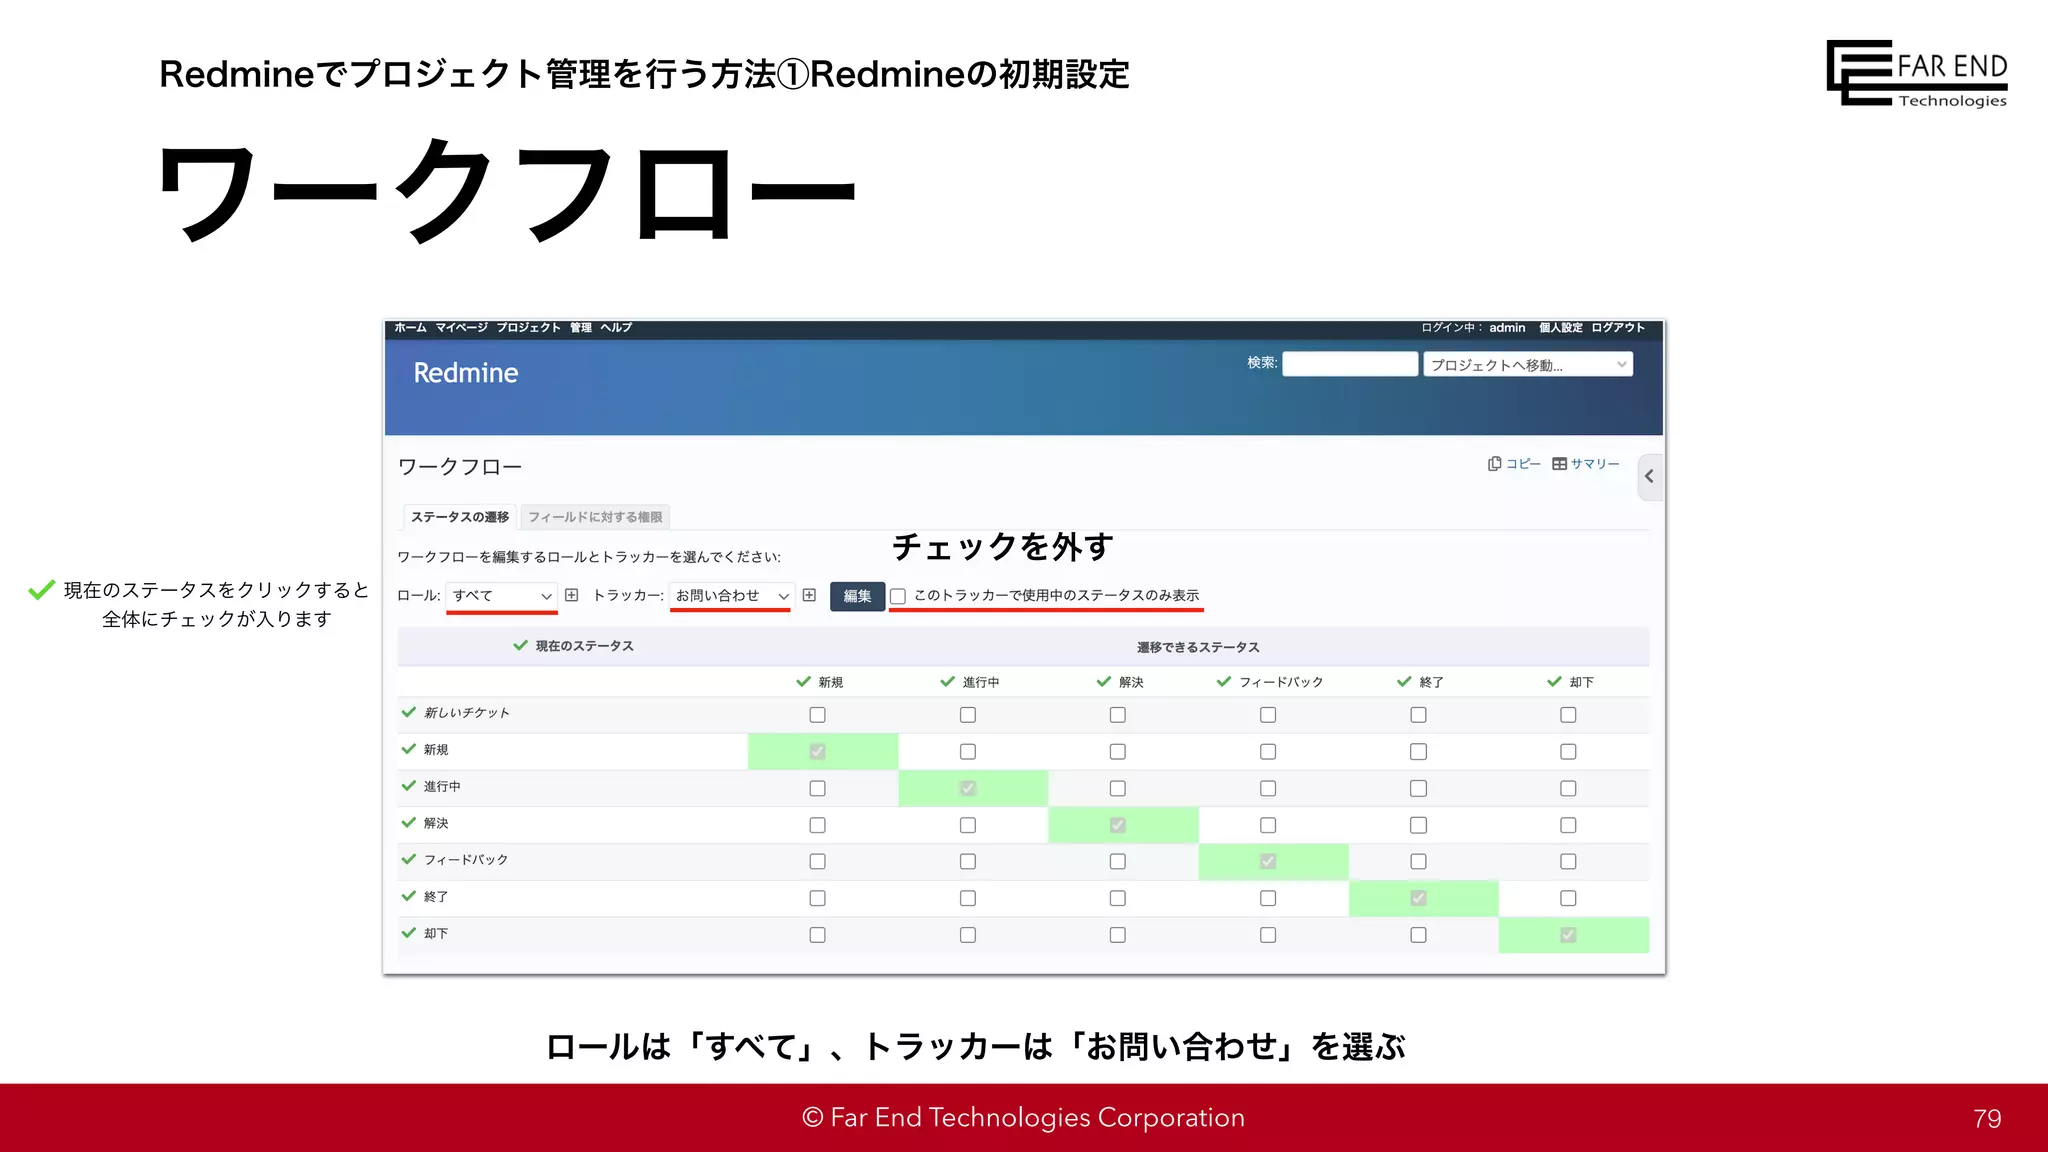Check フィードバック row to 新規 transition box
The width and height of the screenshot is (2048, 1152).
pyautogui.click(x=818, y=861)
